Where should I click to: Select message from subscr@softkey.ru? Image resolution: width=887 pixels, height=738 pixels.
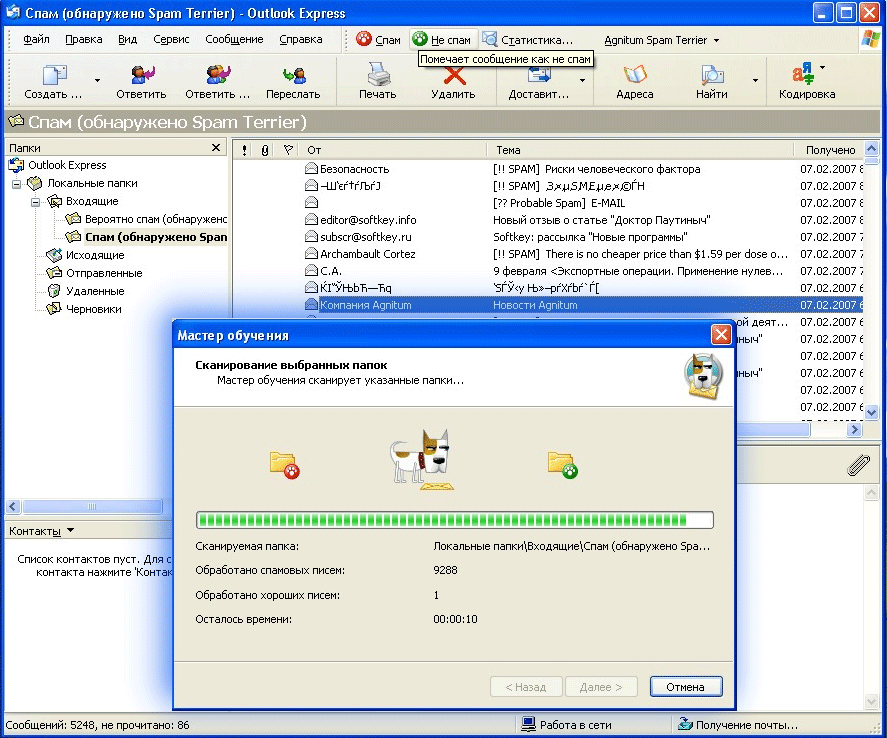click(x=546, y=237)
